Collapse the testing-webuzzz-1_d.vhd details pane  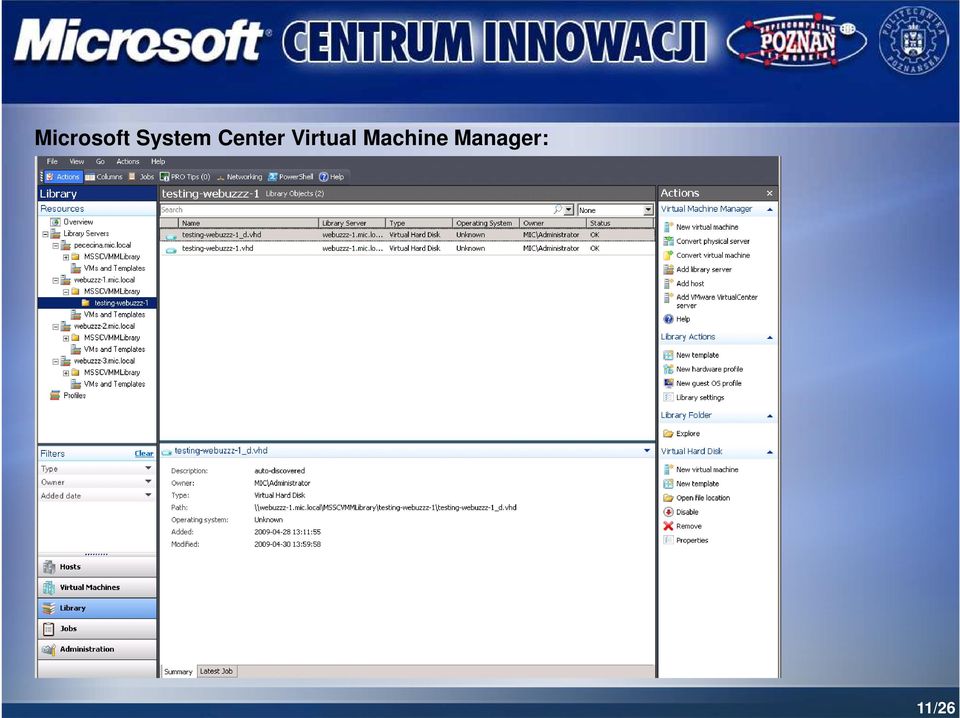647,451
